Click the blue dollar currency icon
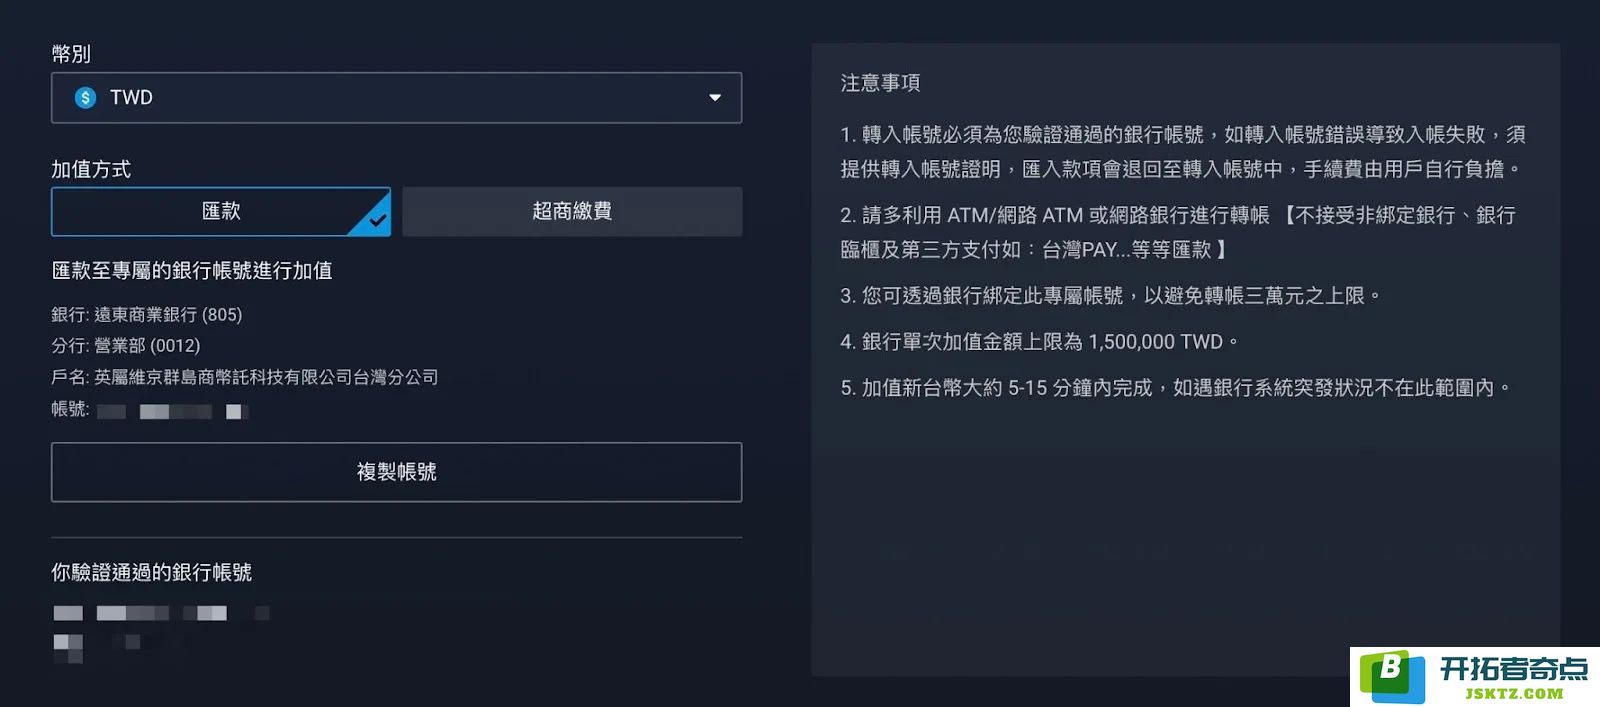 click(85, 97)
